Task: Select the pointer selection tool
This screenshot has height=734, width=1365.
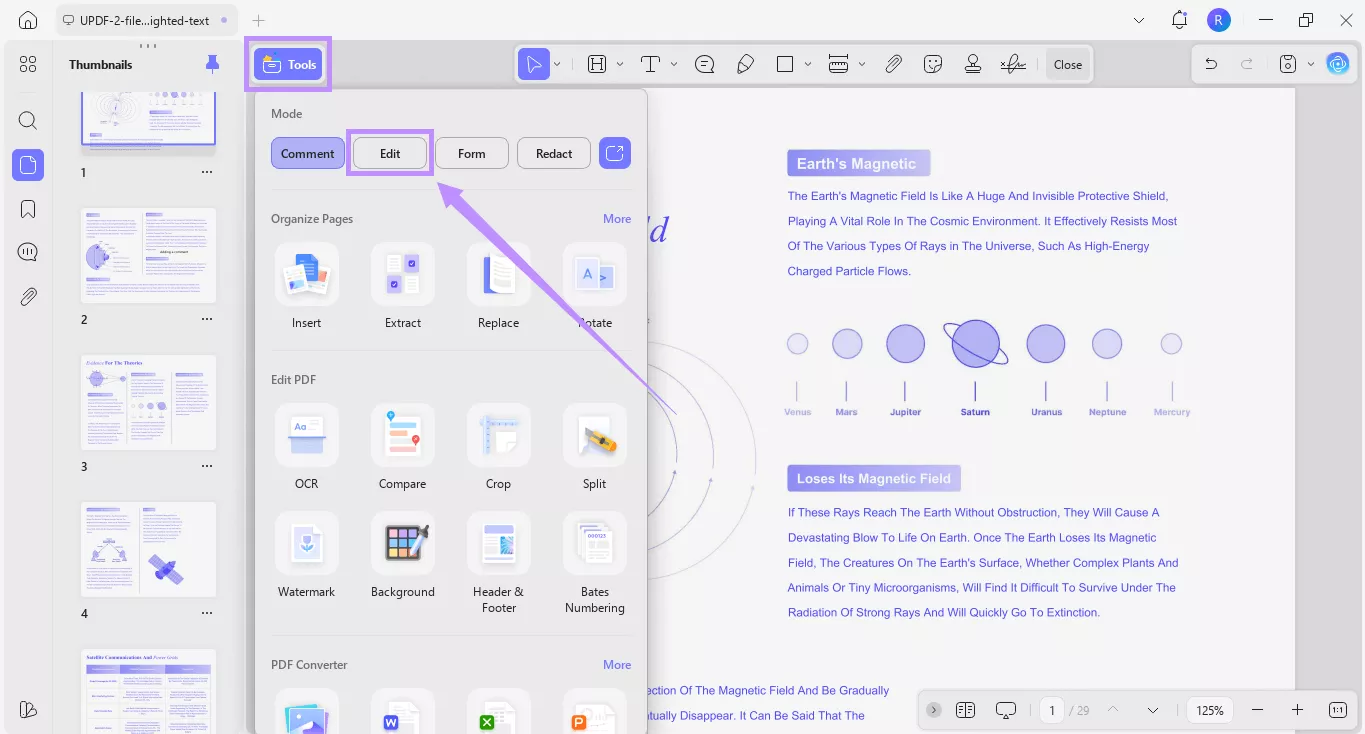Action: click(x=534, y=63)
